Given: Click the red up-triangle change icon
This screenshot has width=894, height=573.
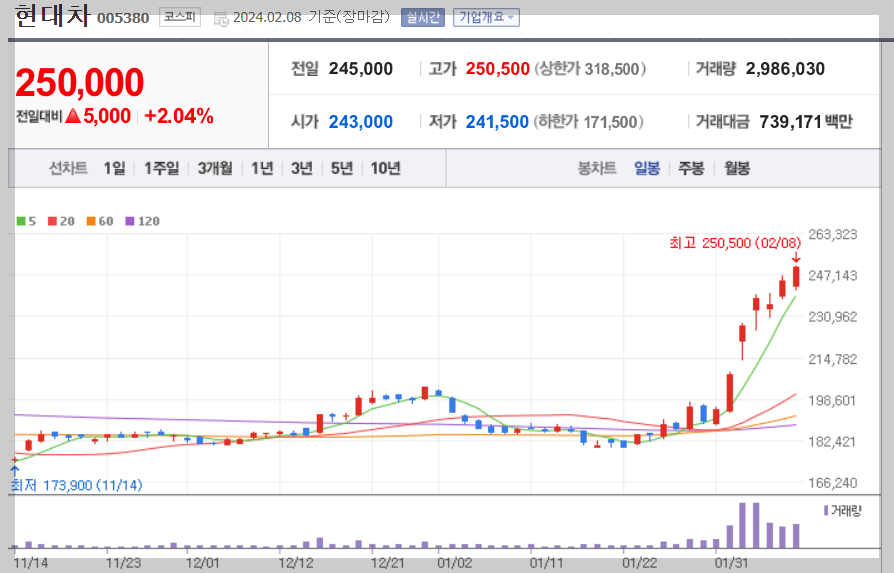Looking at the screenshot, I should [72, 116].
